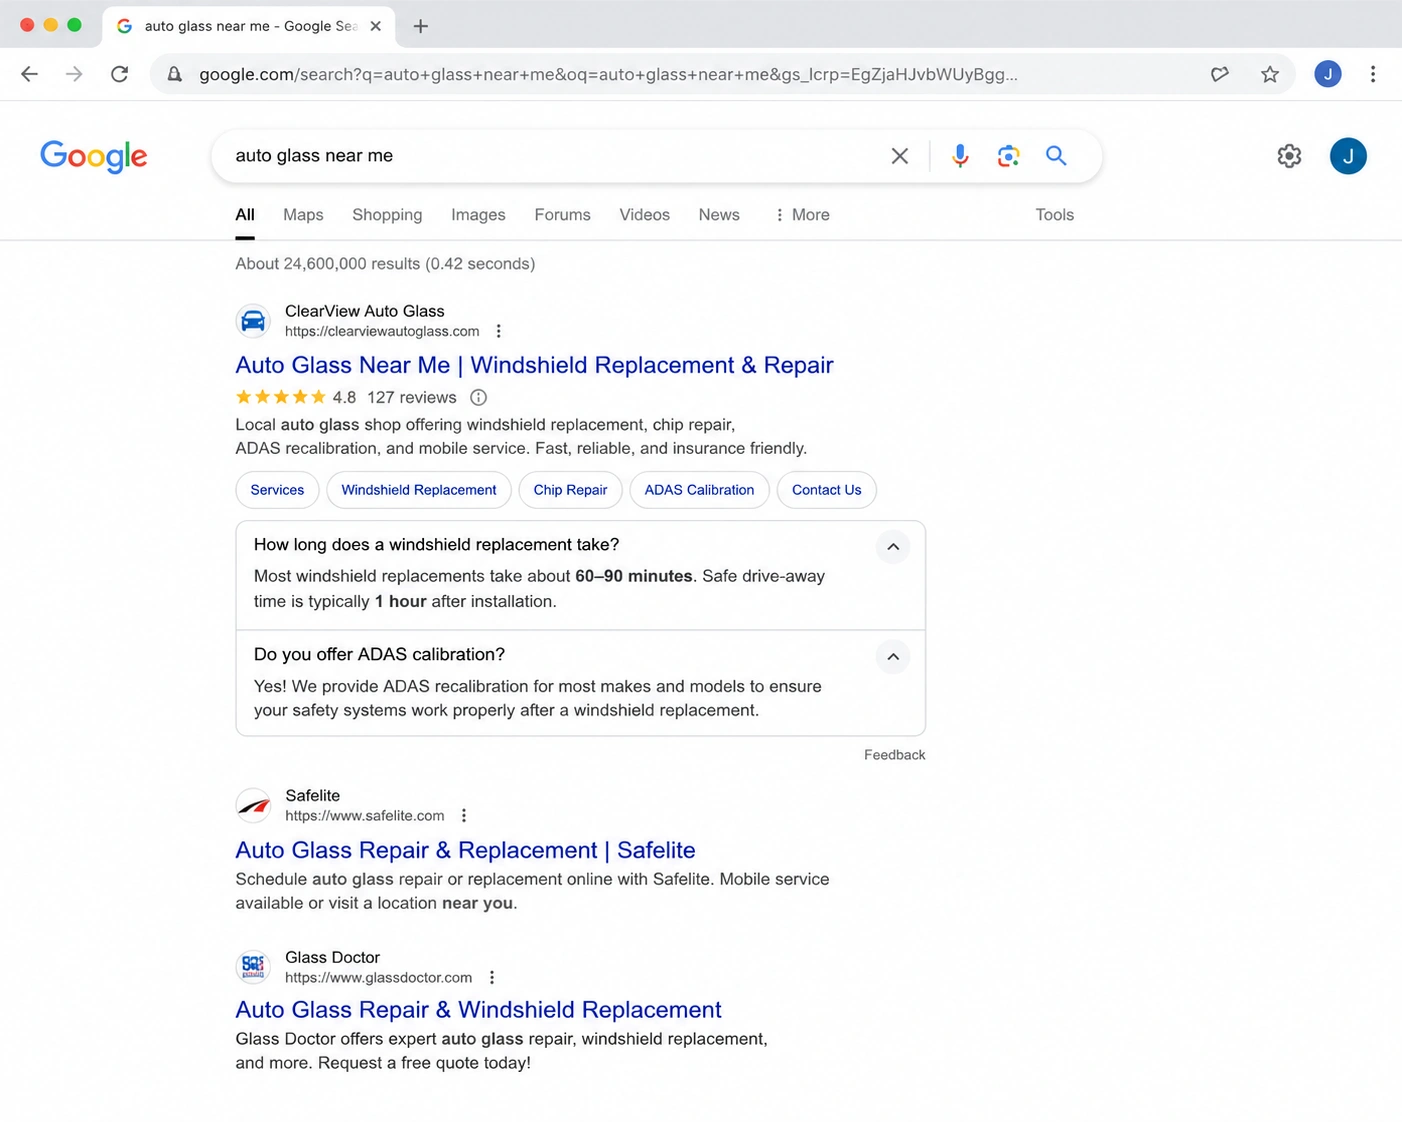The width and height of the screenshot is (1402, 1122).
Task: Submit the search with the magnifier icon
Action: point(1056,156)
